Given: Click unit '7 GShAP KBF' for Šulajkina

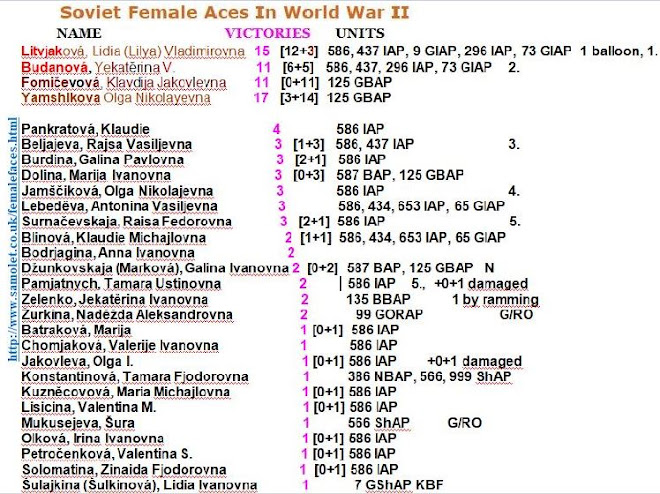Looking at the screenshot, I should 399,485.
